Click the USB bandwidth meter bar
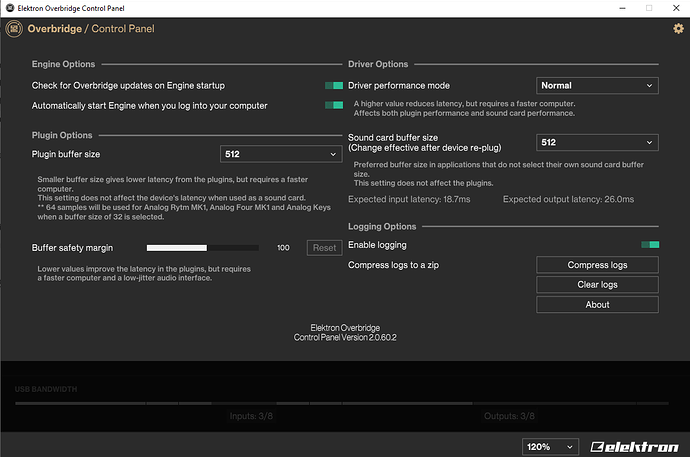This screenshot has height=457, width=690. pyautogui.click(x=341, y=403)
